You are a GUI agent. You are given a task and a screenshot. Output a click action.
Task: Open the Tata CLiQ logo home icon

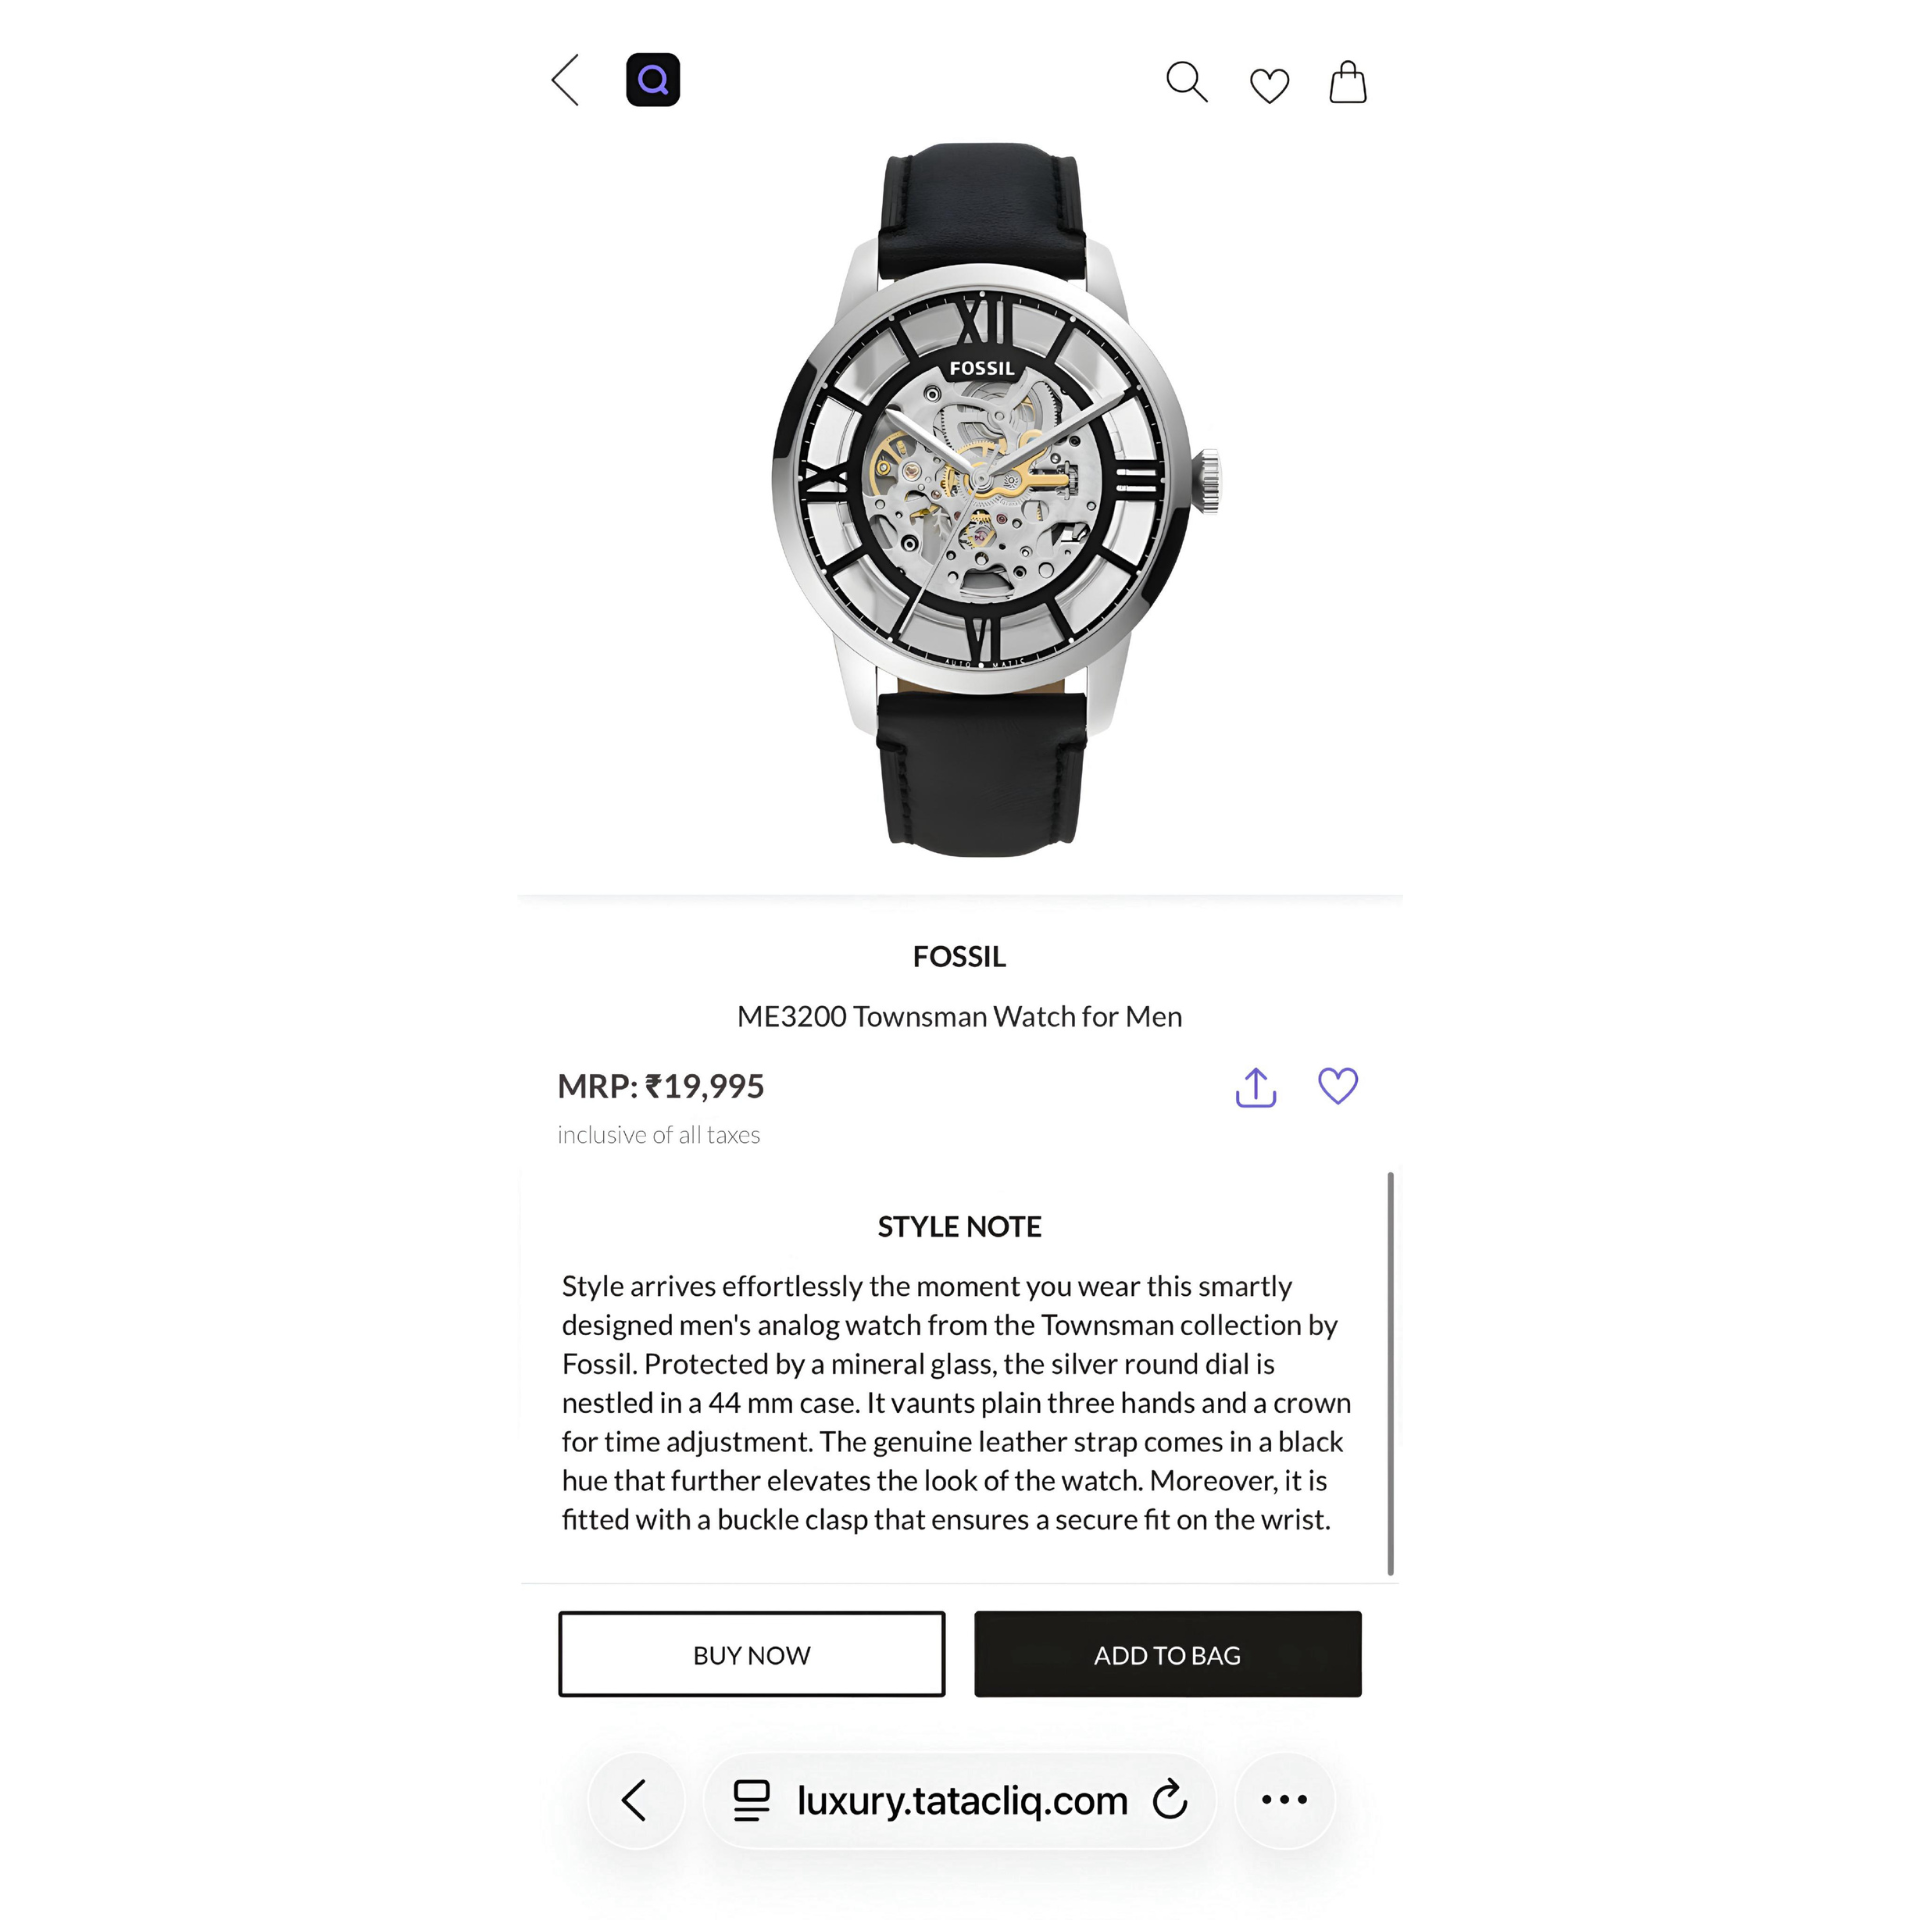[653, 80]
